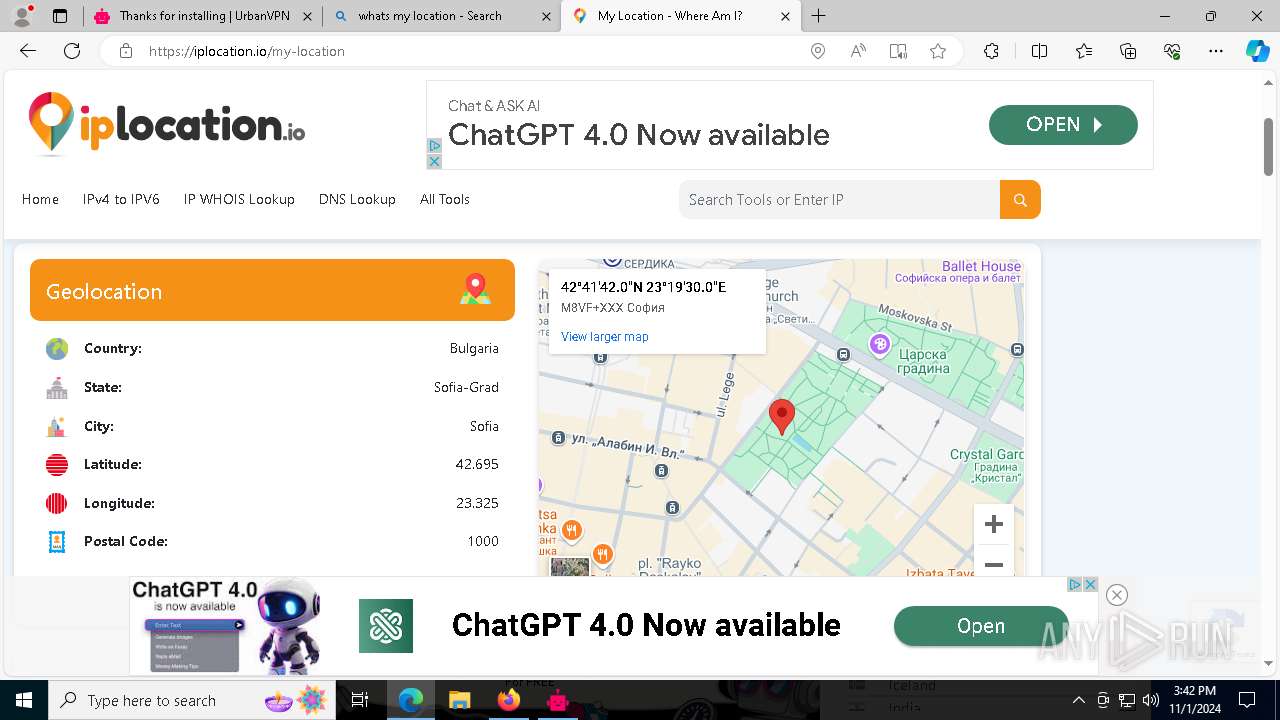1280x720 pixels.
Task: Open Edge Settings and more menu
Action: pyautogui.click(x=1216, y=51)
